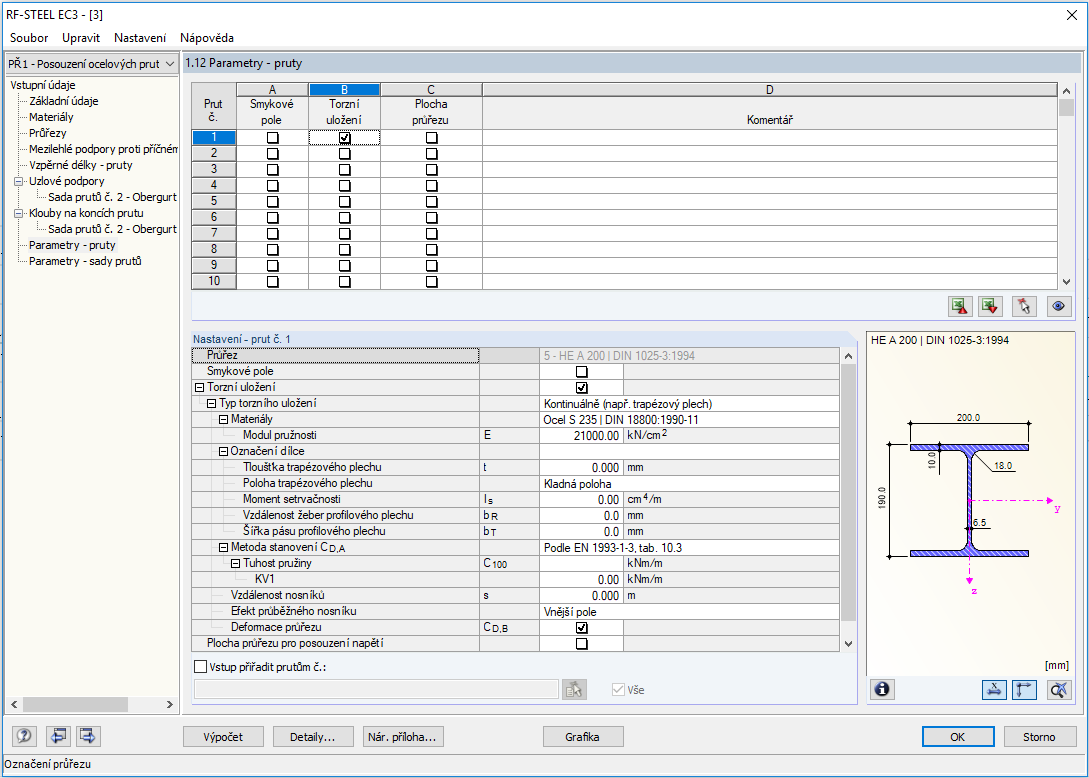Click the member table scroll down arrow
The image size is (1089, 778).
tap(1067, 282)
